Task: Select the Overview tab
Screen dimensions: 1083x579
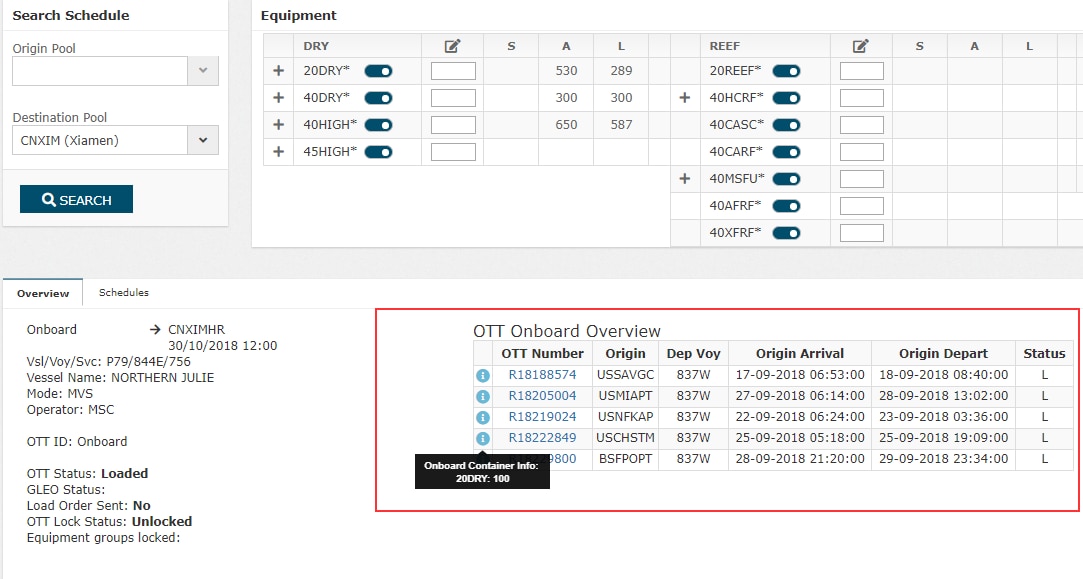Action: (x=43, y=294)
